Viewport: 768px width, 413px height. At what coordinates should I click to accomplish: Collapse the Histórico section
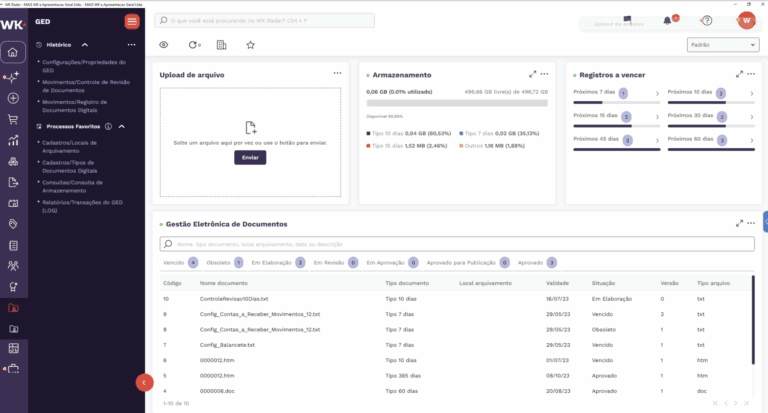[85, 45]
